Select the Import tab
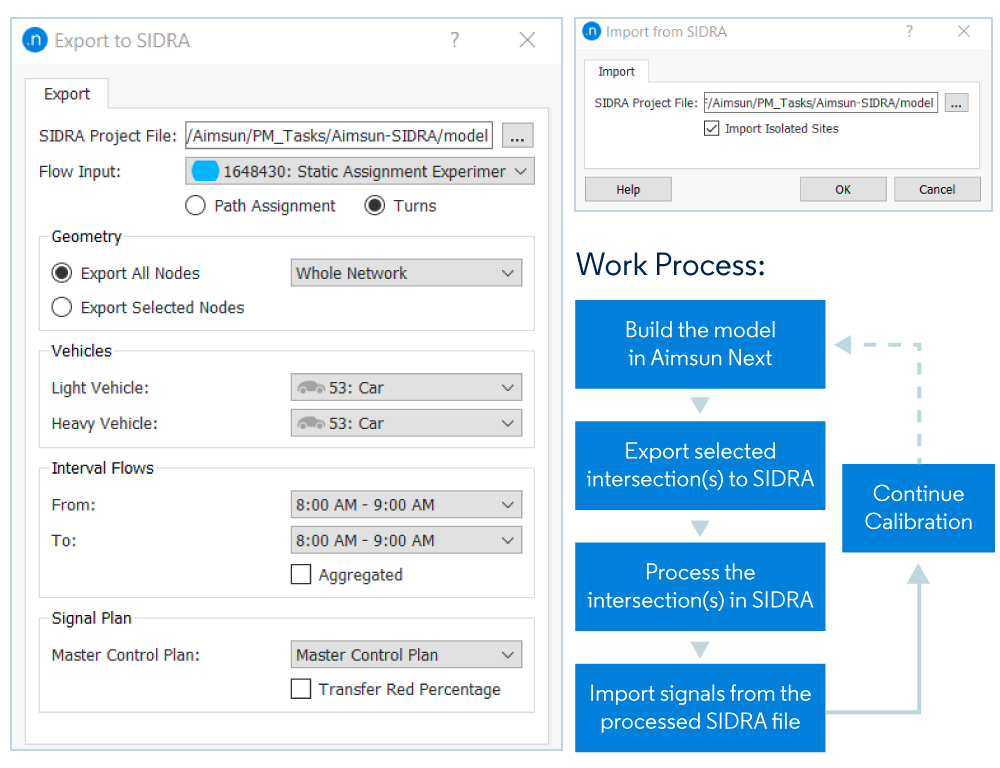The image size is (1000, 768). click(616, 71)
